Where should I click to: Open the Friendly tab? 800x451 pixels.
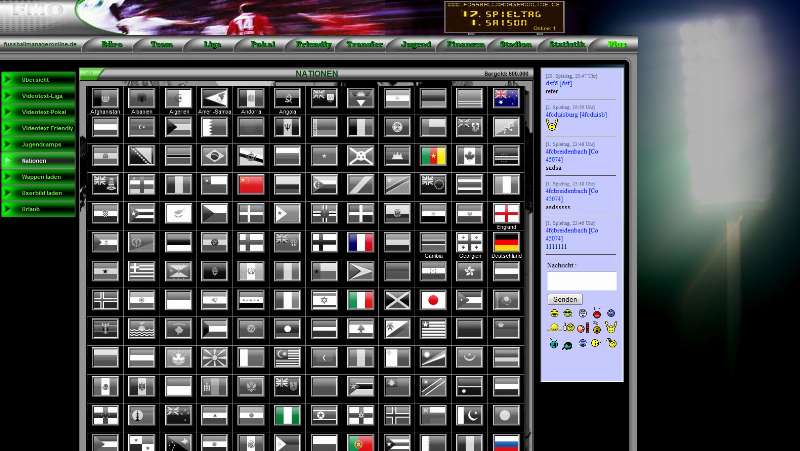[x=313, y=44]
